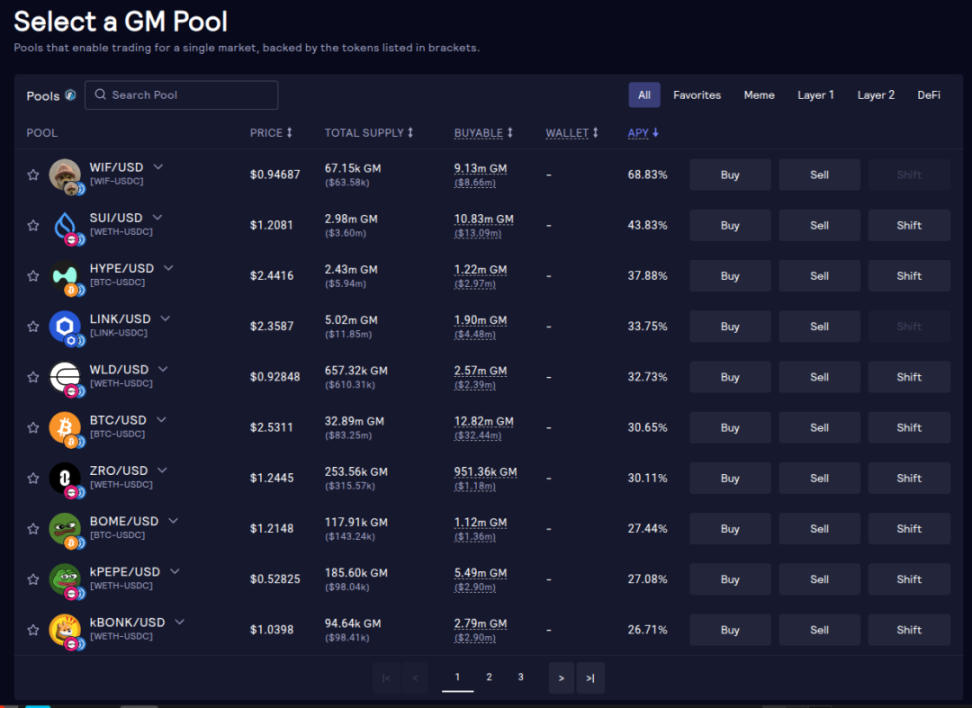Switch to DeFi filter tab
Image resolution: width=972 pixels, height=708 pixels.
tap(929, 95)
